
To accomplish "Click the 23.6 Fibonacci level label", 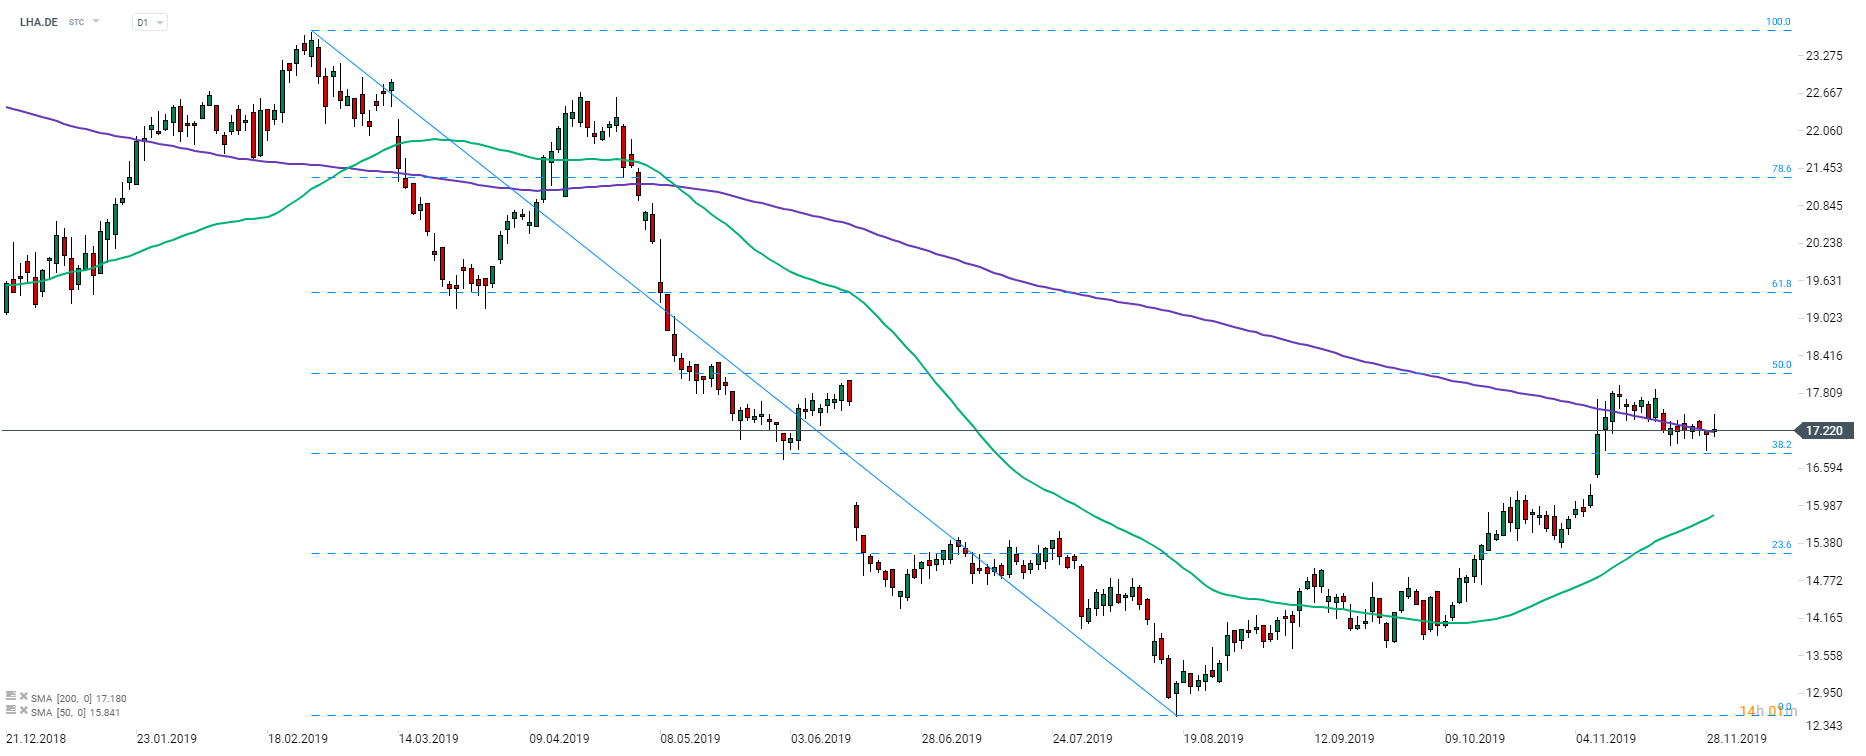I will [1781, 545].
